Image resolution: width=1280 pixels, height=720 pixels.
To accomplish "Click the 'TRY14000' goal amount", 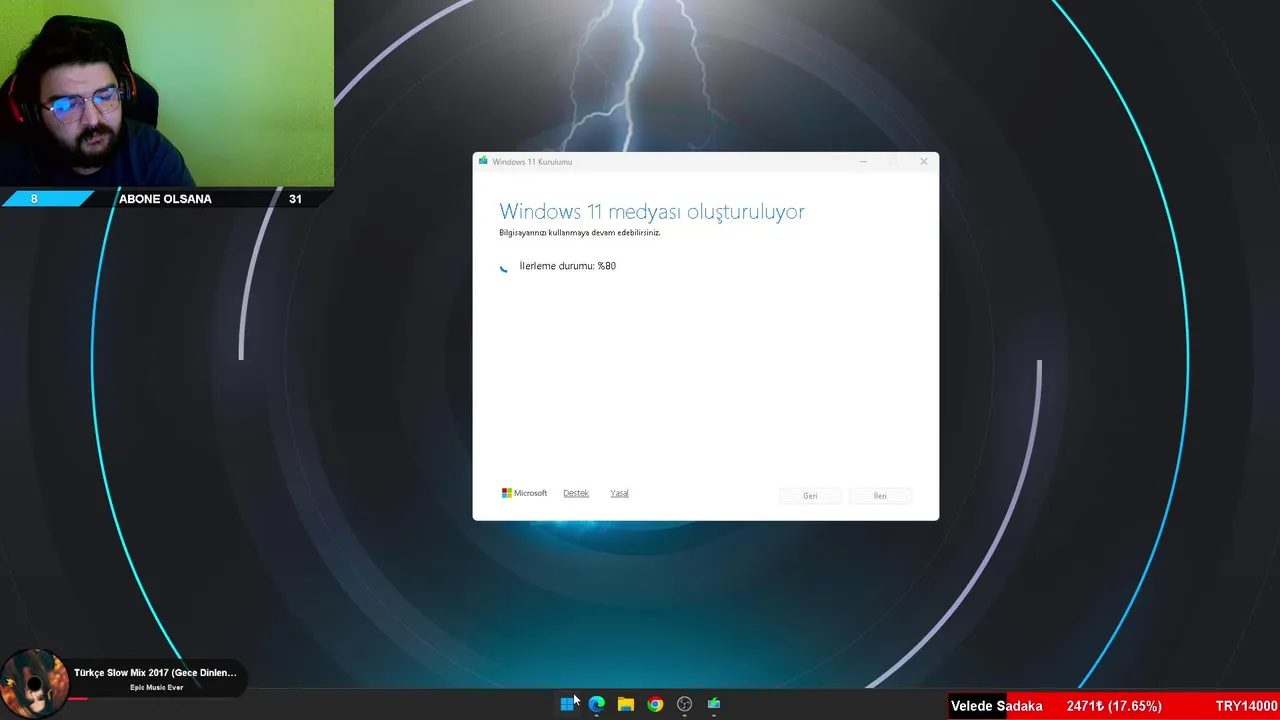I will coord(1246,706).
